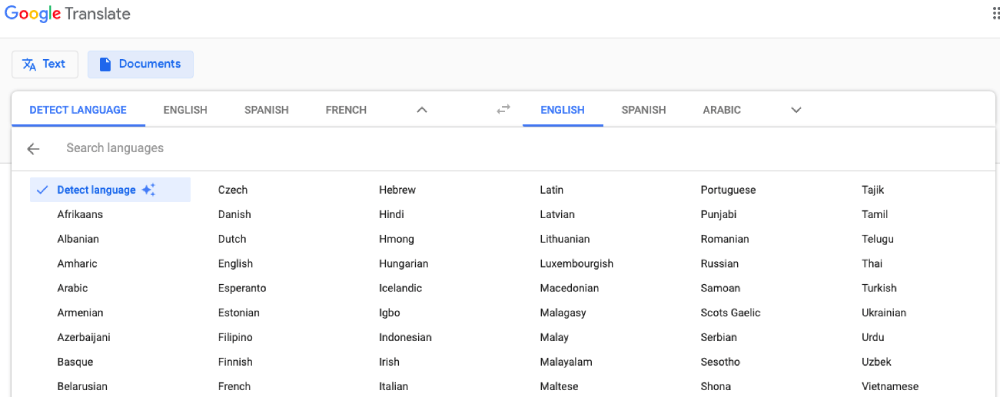Pick Czech as source language
Viewport: 1000px width, 397px height.
click(x=233, y=190)
